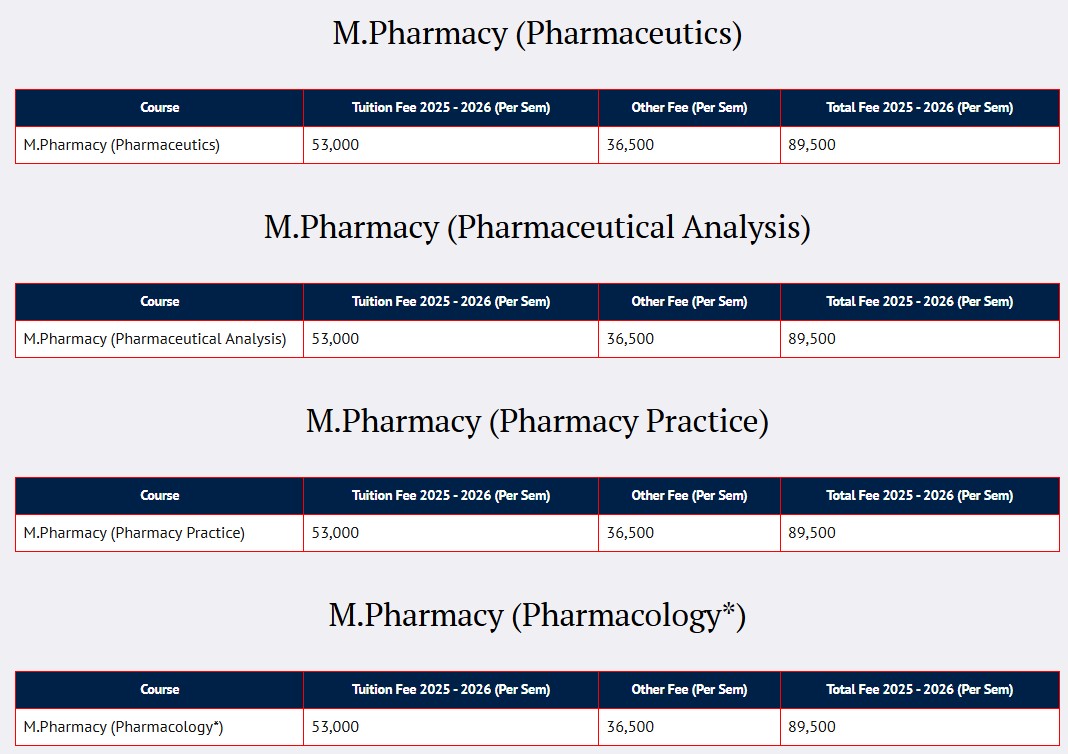
Task: Click the M.Pharmacy (Pharmaceutical Analysis) section heading
Action: pyautogui.click(x=537, y=228)
